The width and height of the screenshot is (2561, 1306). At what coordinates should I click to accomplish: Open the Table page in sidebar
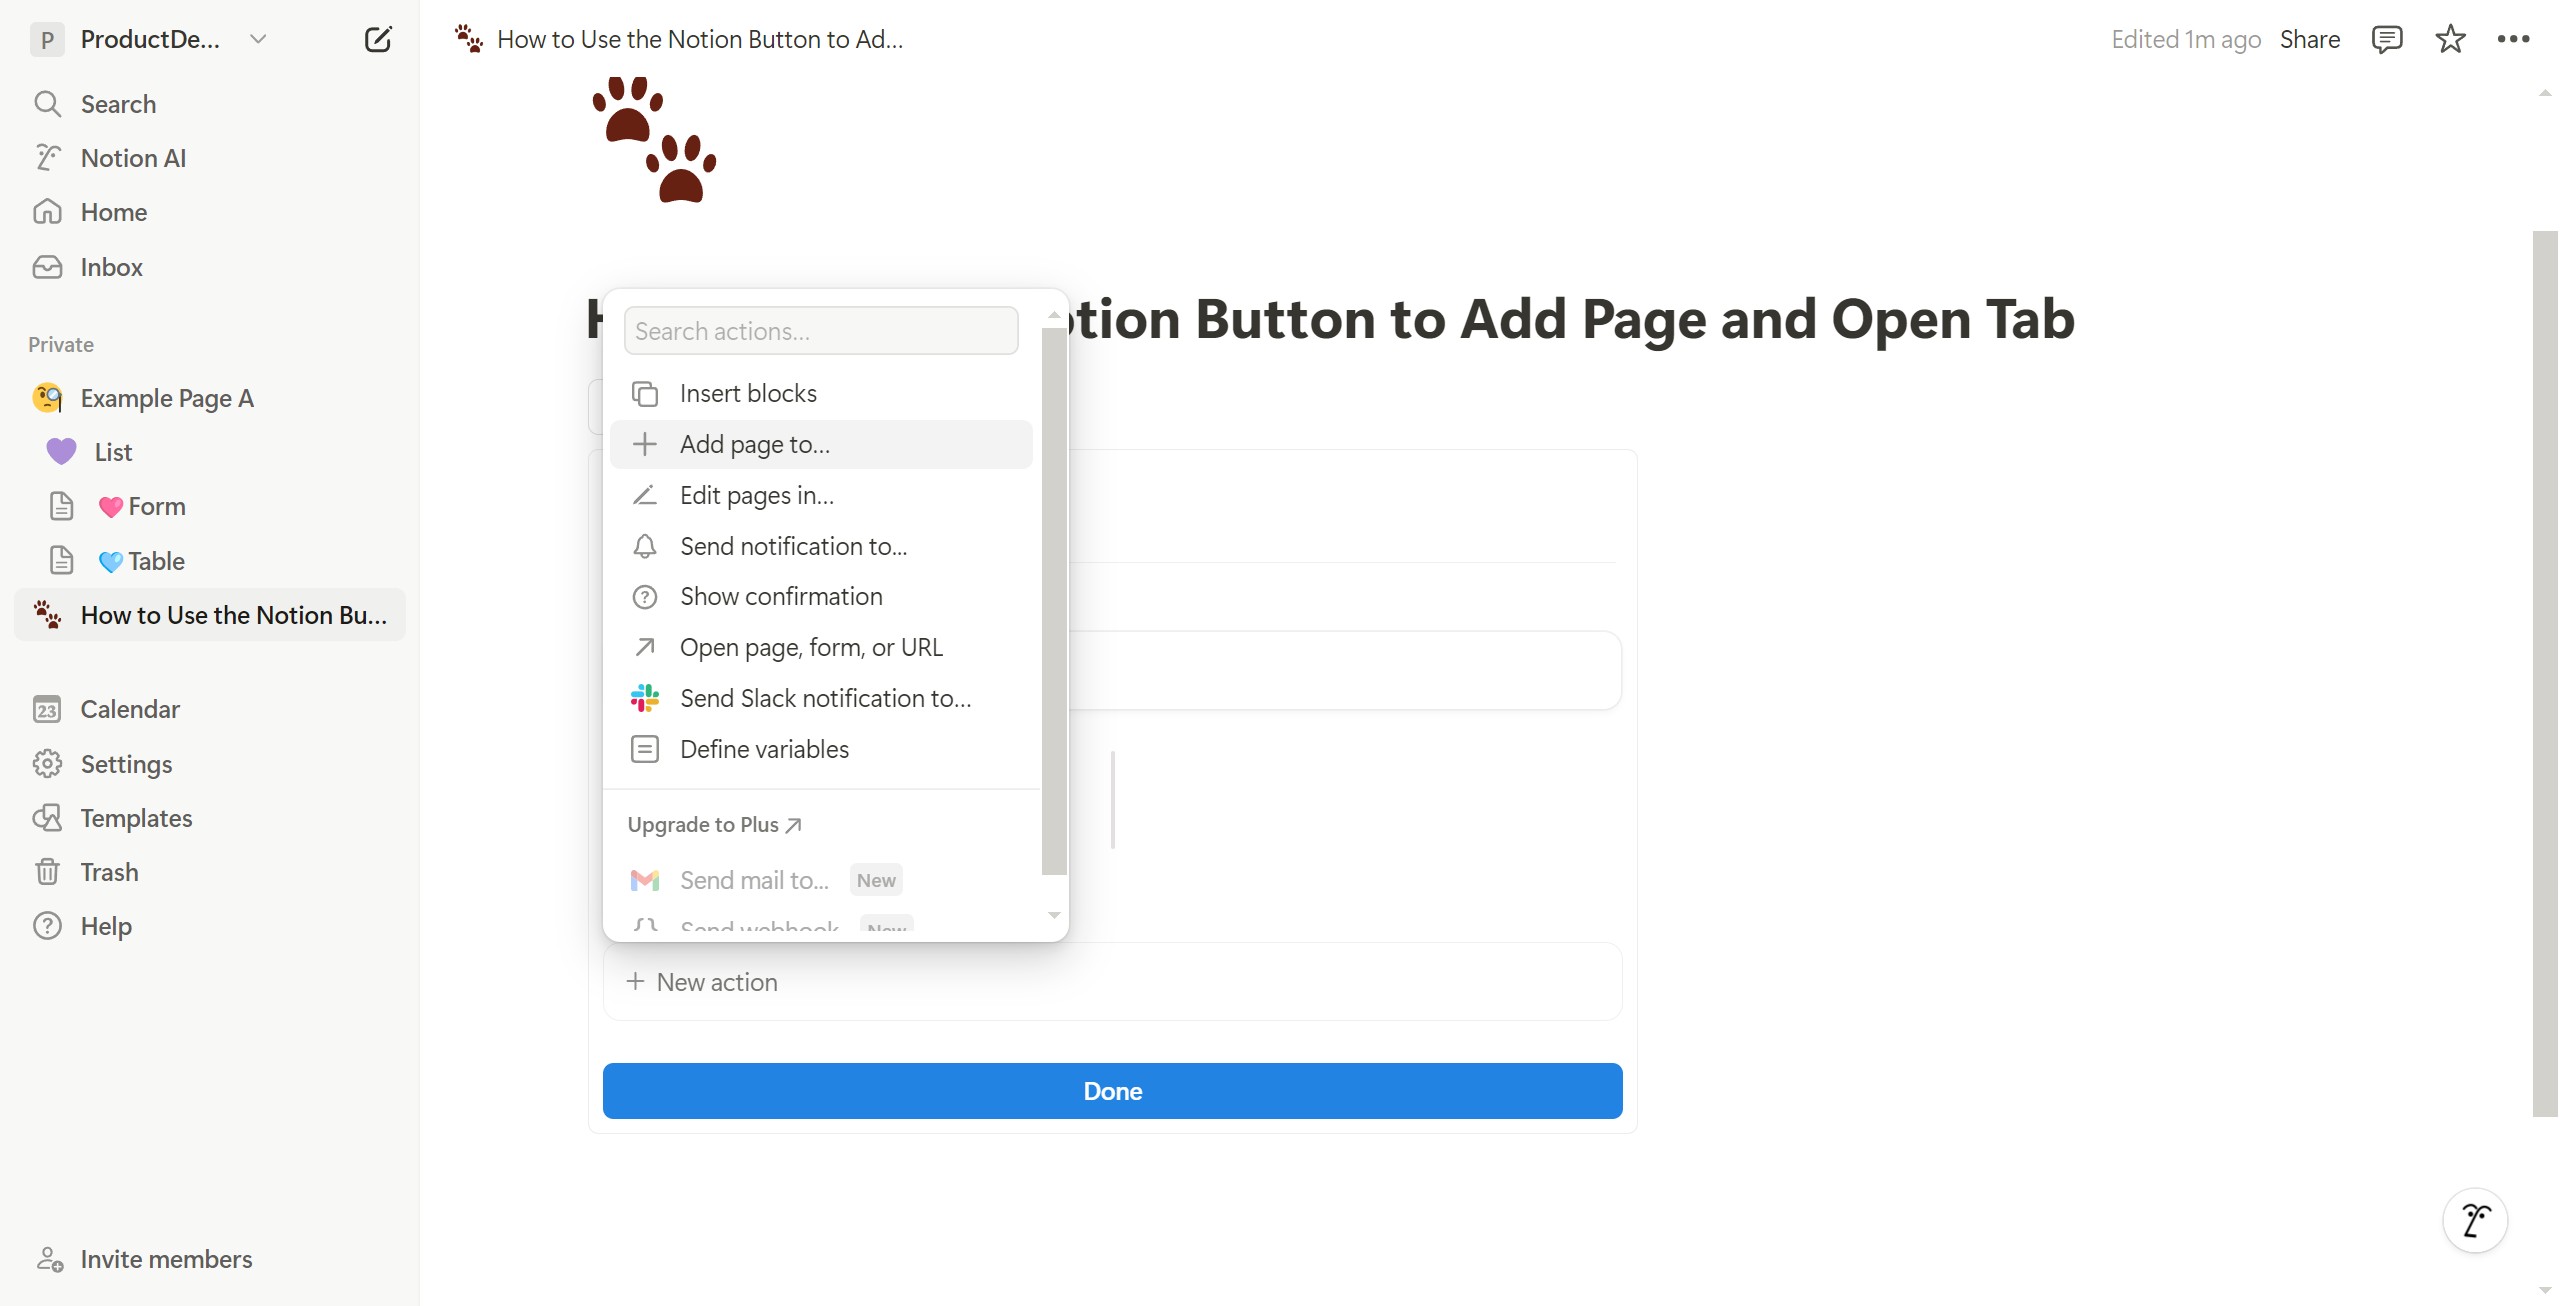click(210, 561)
